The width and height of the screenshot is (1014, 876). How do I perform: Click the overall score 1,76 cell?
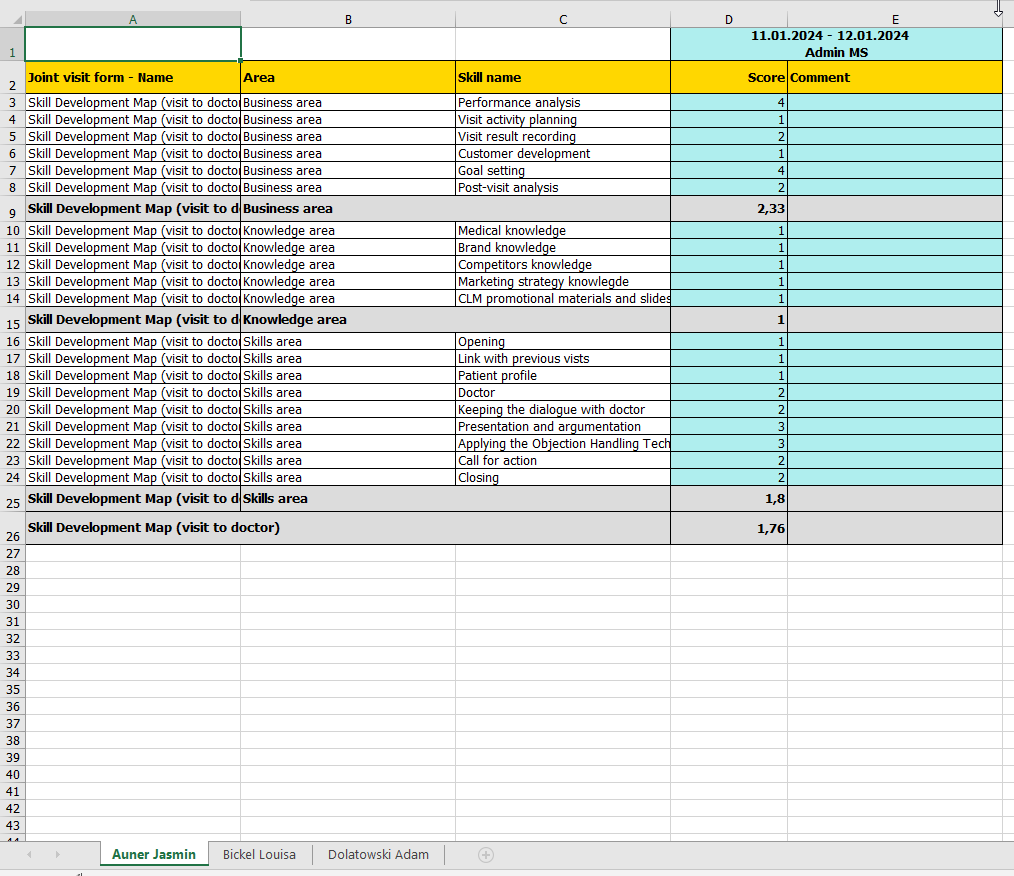(728, 529)
